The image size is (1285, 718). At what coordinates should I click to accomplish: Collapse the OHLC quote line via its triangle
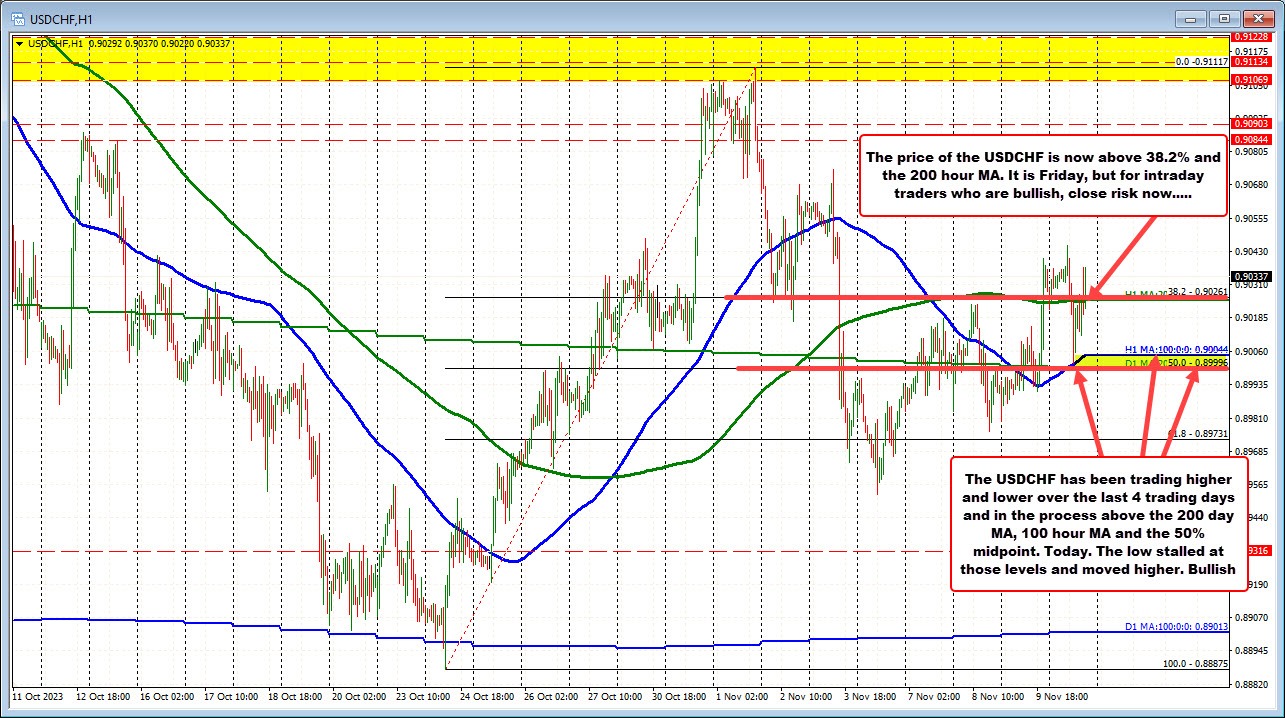click(19, 43)
